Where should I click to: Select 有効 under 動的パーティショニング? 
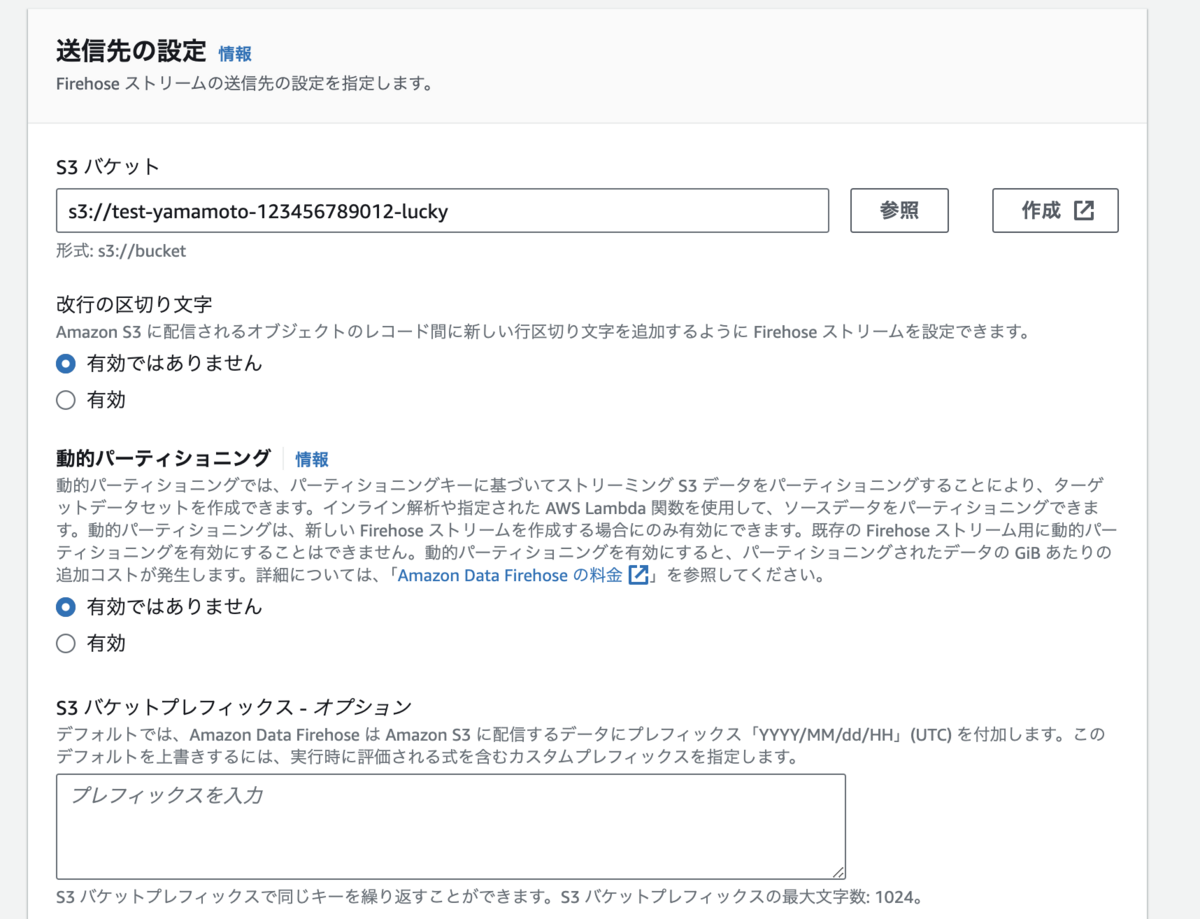66,643
